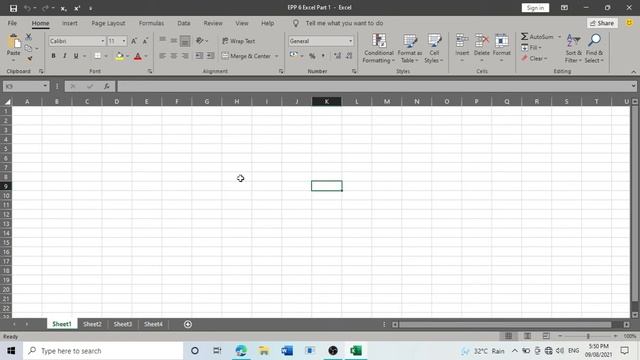Switch to the Insert ribbon tab
Screen dimensions: 640x360
tap(70, 23)
